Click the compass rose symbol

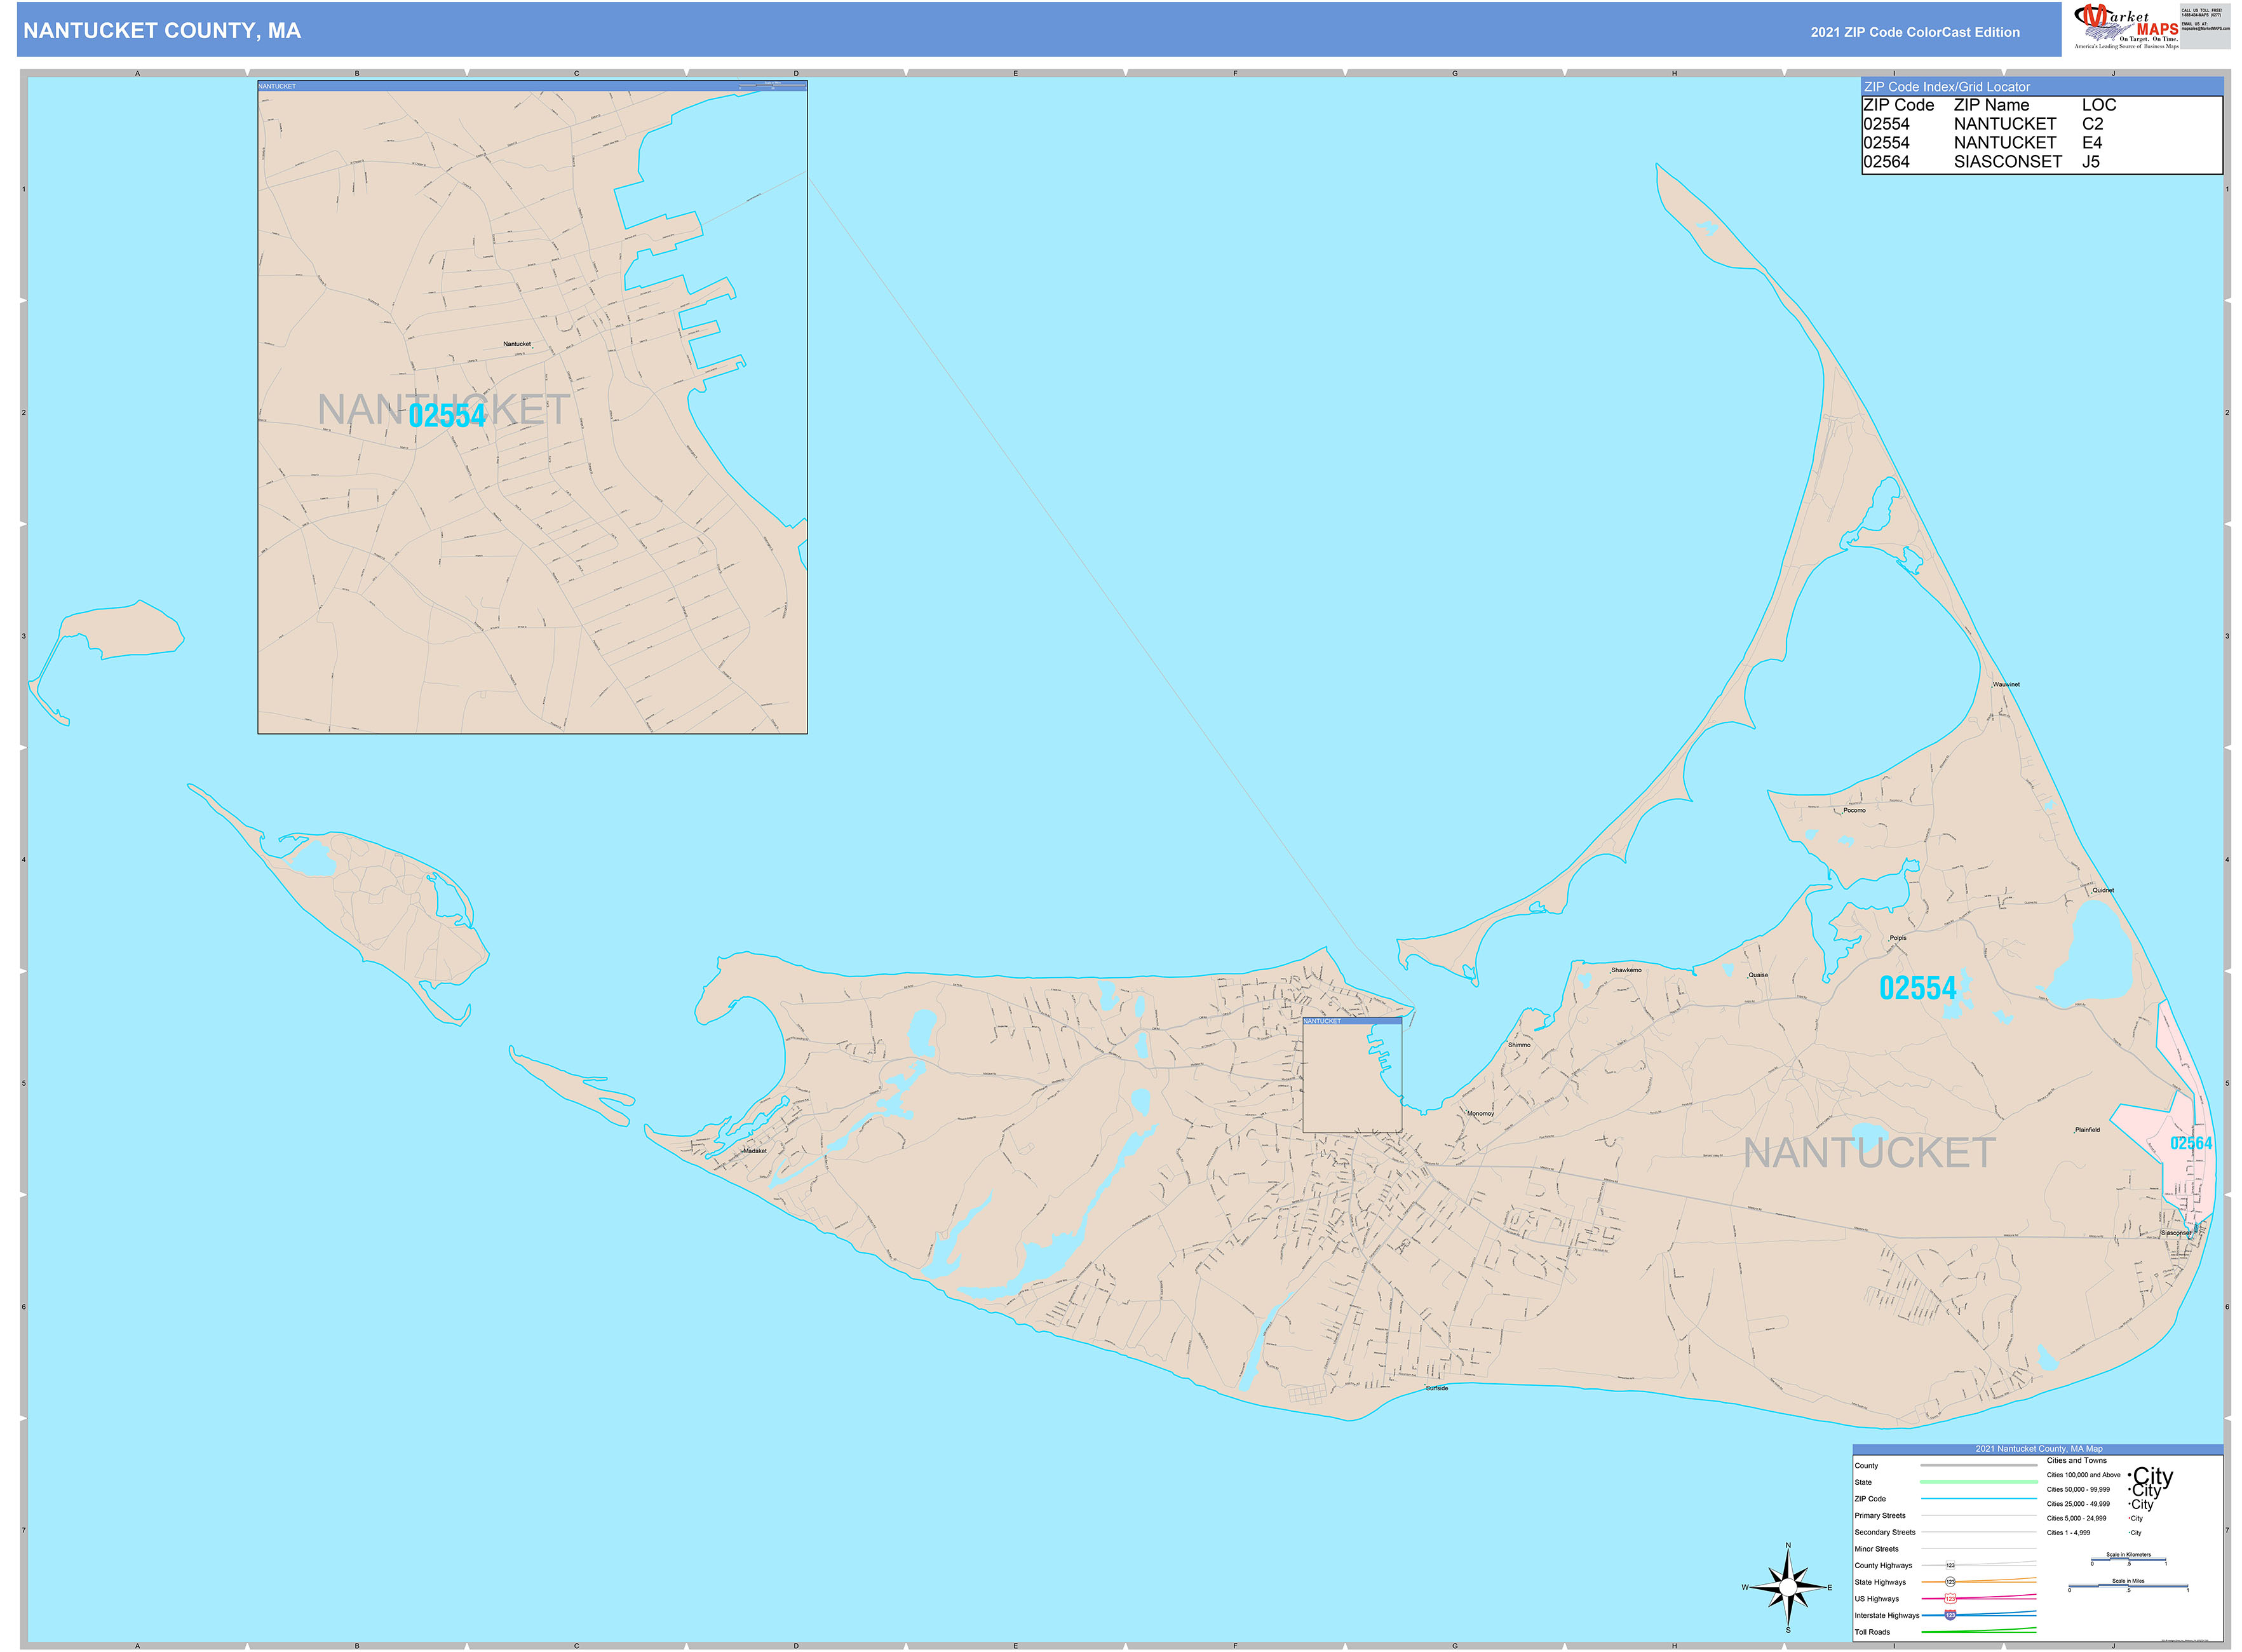[x=1789, y=1587]
